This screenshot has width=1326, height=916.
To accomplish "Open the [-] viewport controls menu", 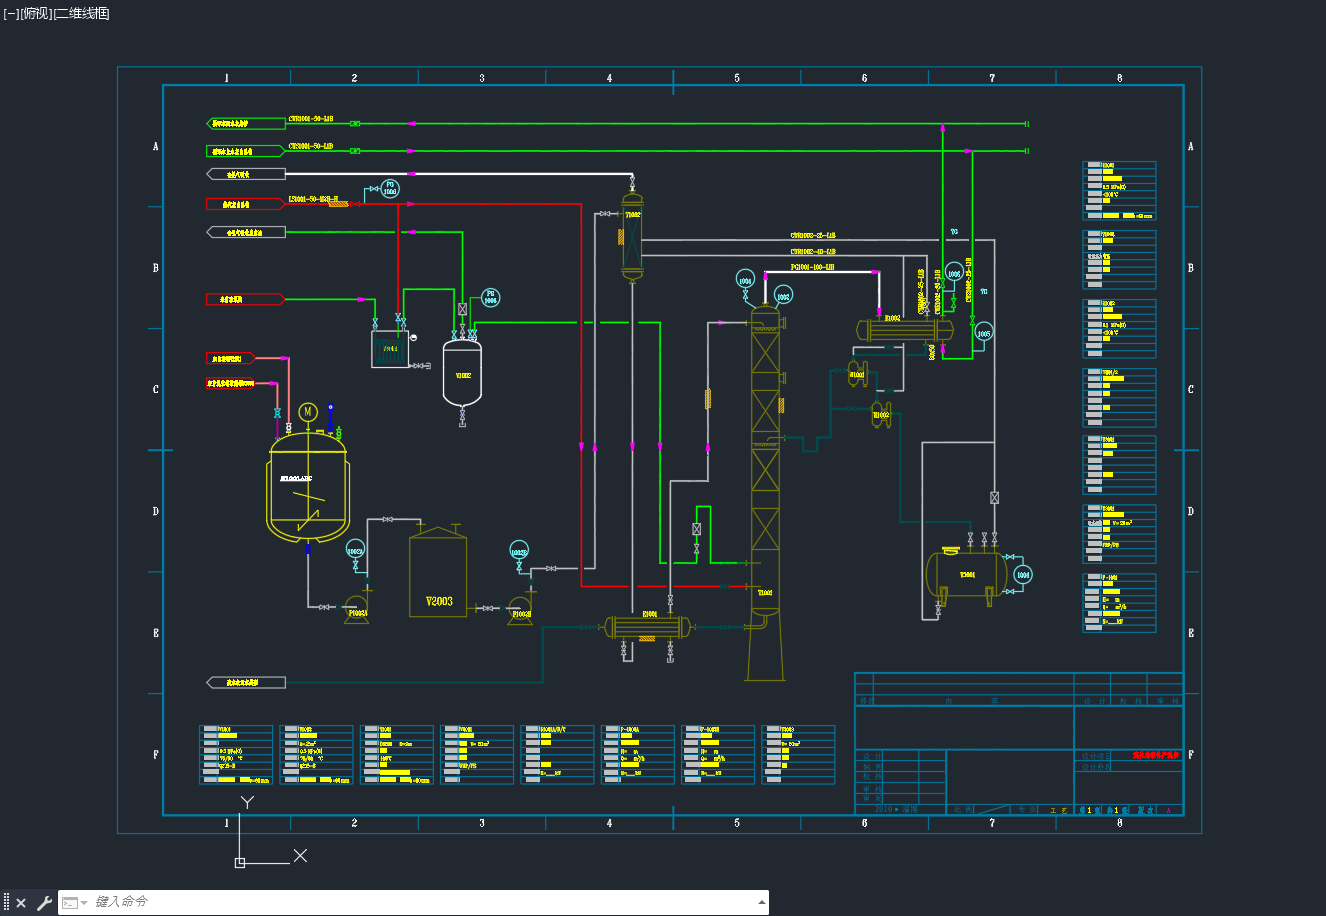I will point(11,13).
